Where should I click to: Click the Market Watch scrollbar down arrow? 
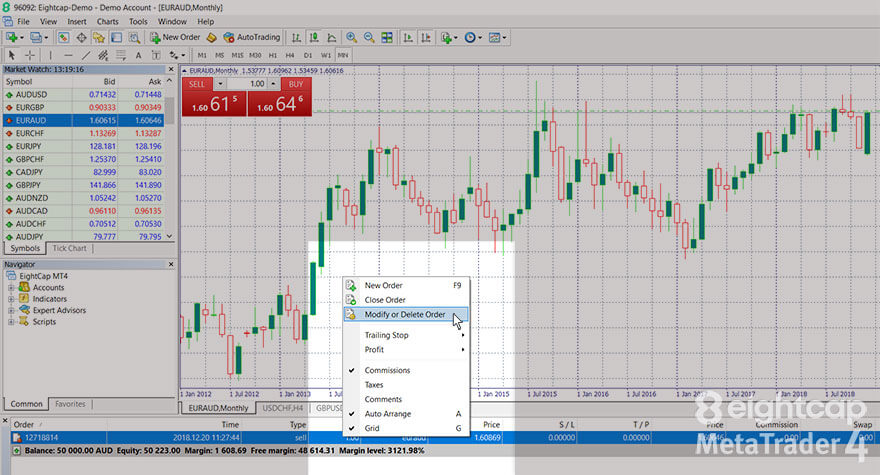tap(169, 236)
